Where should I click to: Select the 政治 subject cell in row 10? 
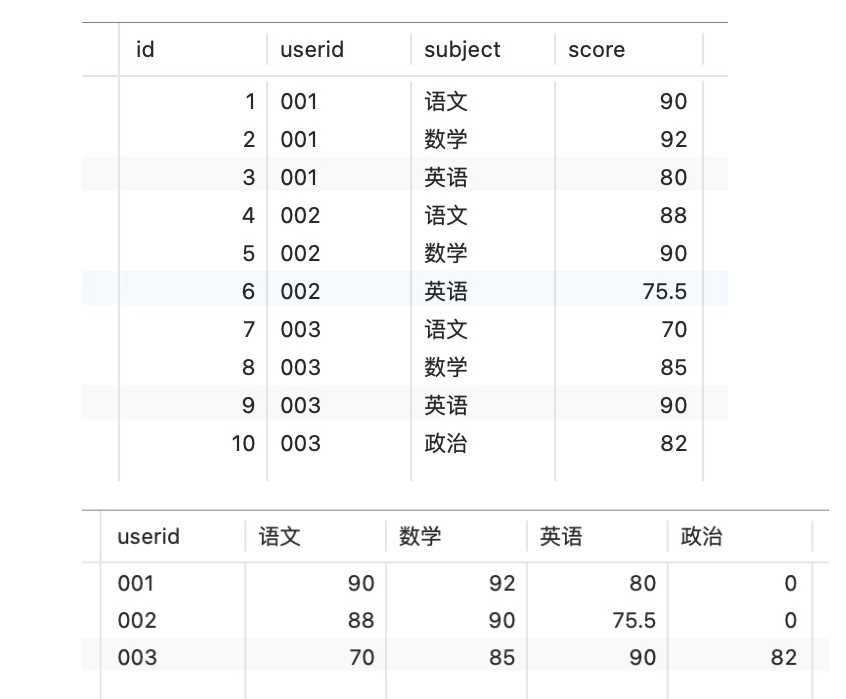(x=446, y=444)
